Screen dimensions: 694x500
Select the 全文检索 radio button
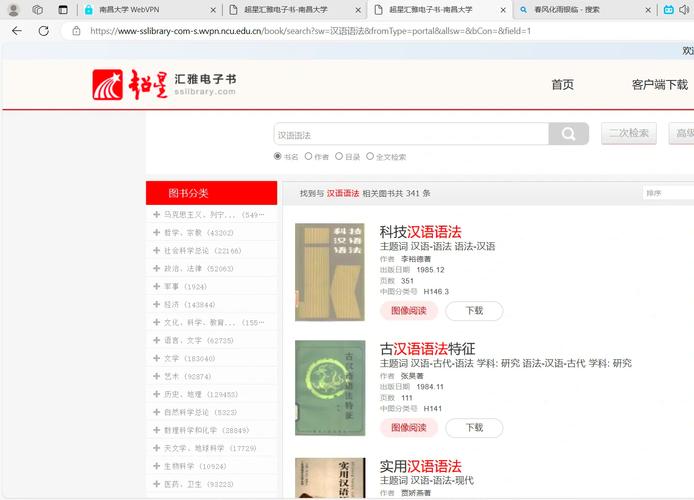(x=370, y=156)
